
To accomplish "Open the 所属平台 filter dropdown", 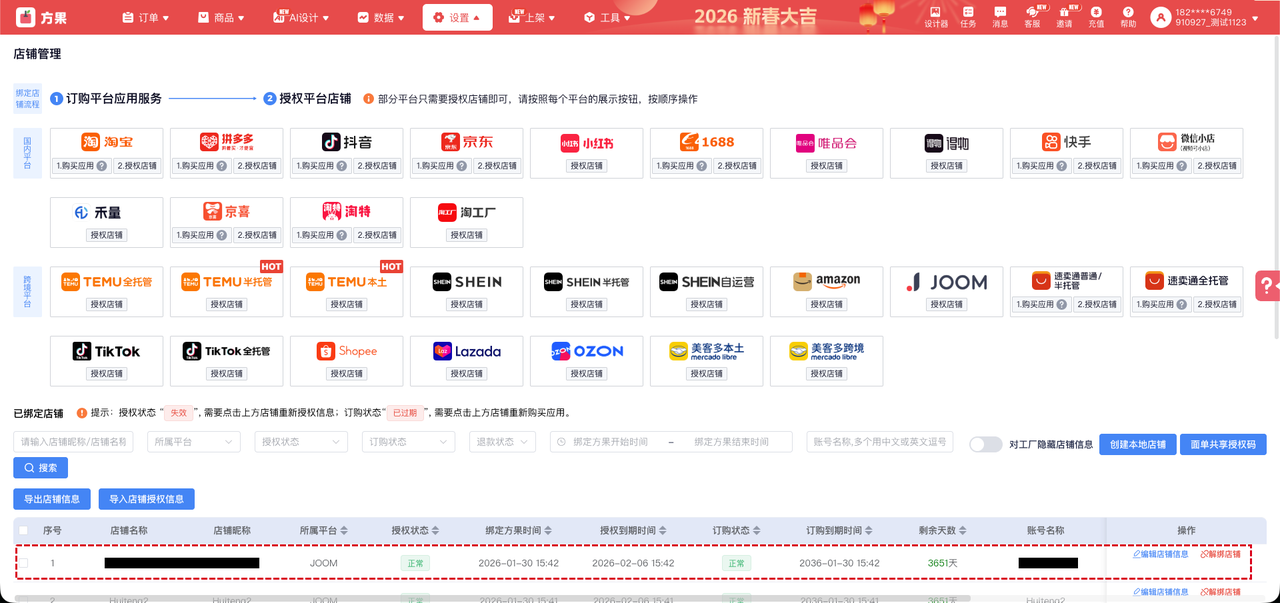I will (x=194, y=442).
